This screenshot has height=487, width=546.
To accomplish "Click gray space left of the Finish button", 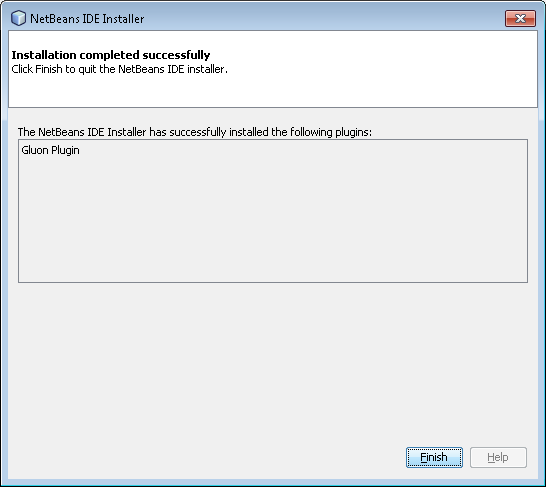I will click(x=209, y=457).
